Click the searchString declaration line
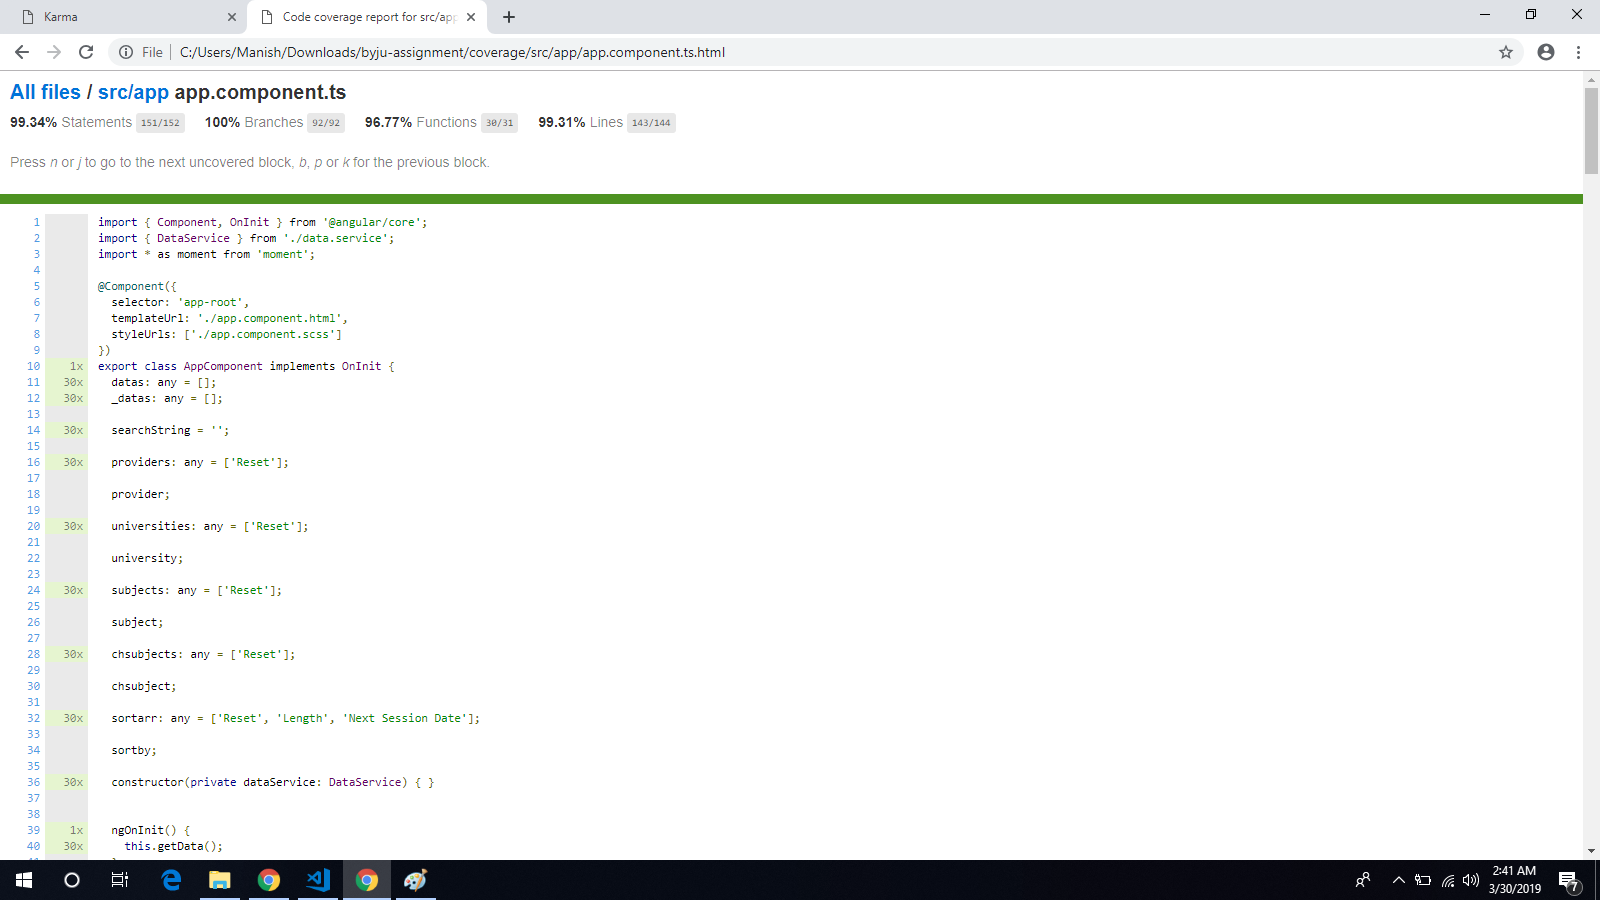Image resolution: width=1600 pixels, height=900 pixels. [170, 430]
